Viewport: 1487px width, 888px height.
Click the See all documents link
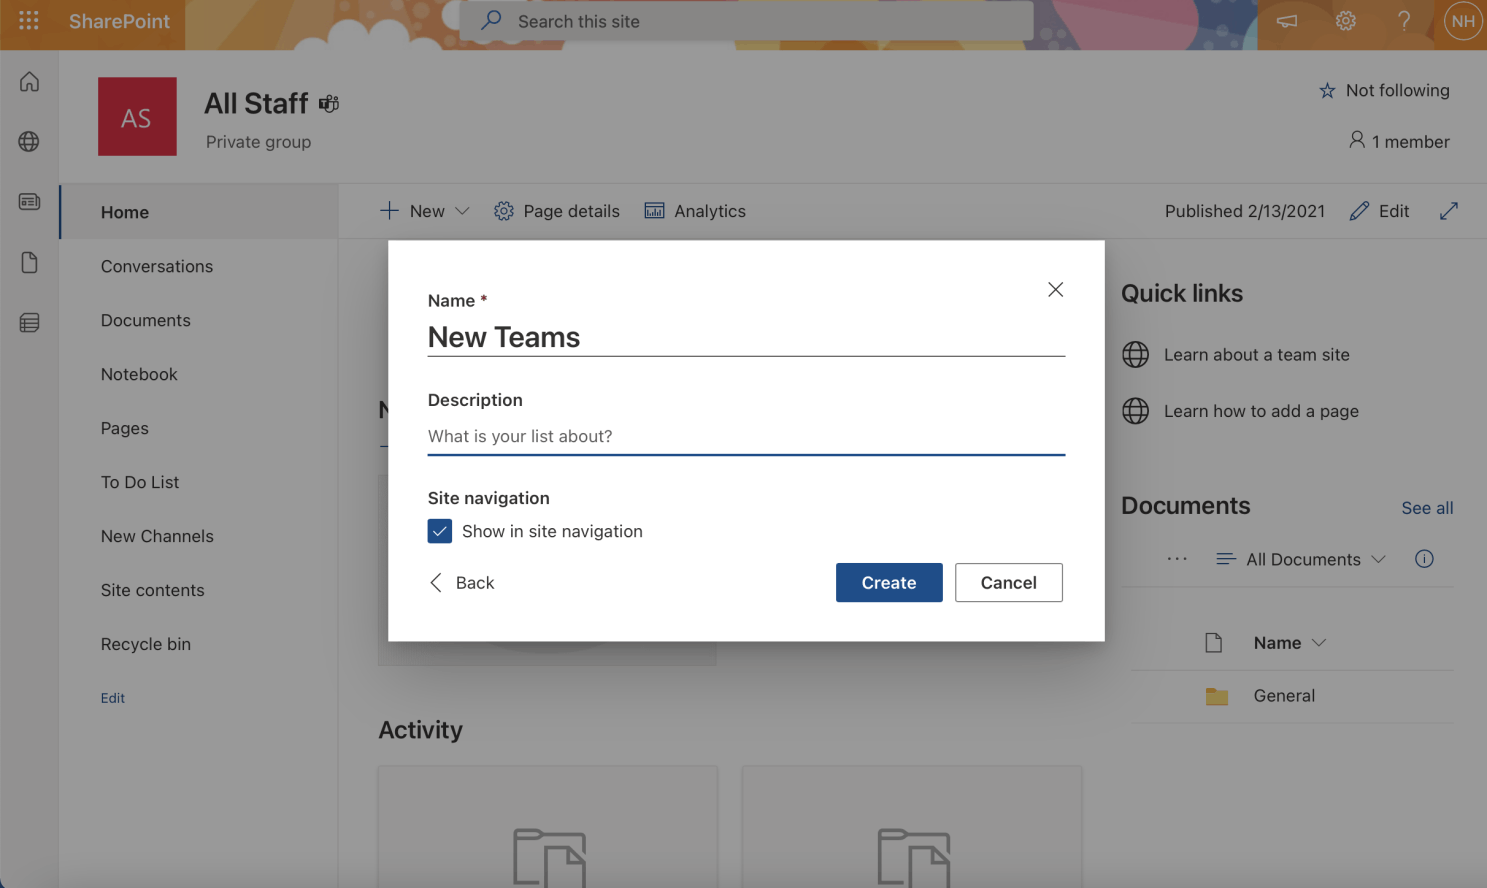tap(1427, 508)
